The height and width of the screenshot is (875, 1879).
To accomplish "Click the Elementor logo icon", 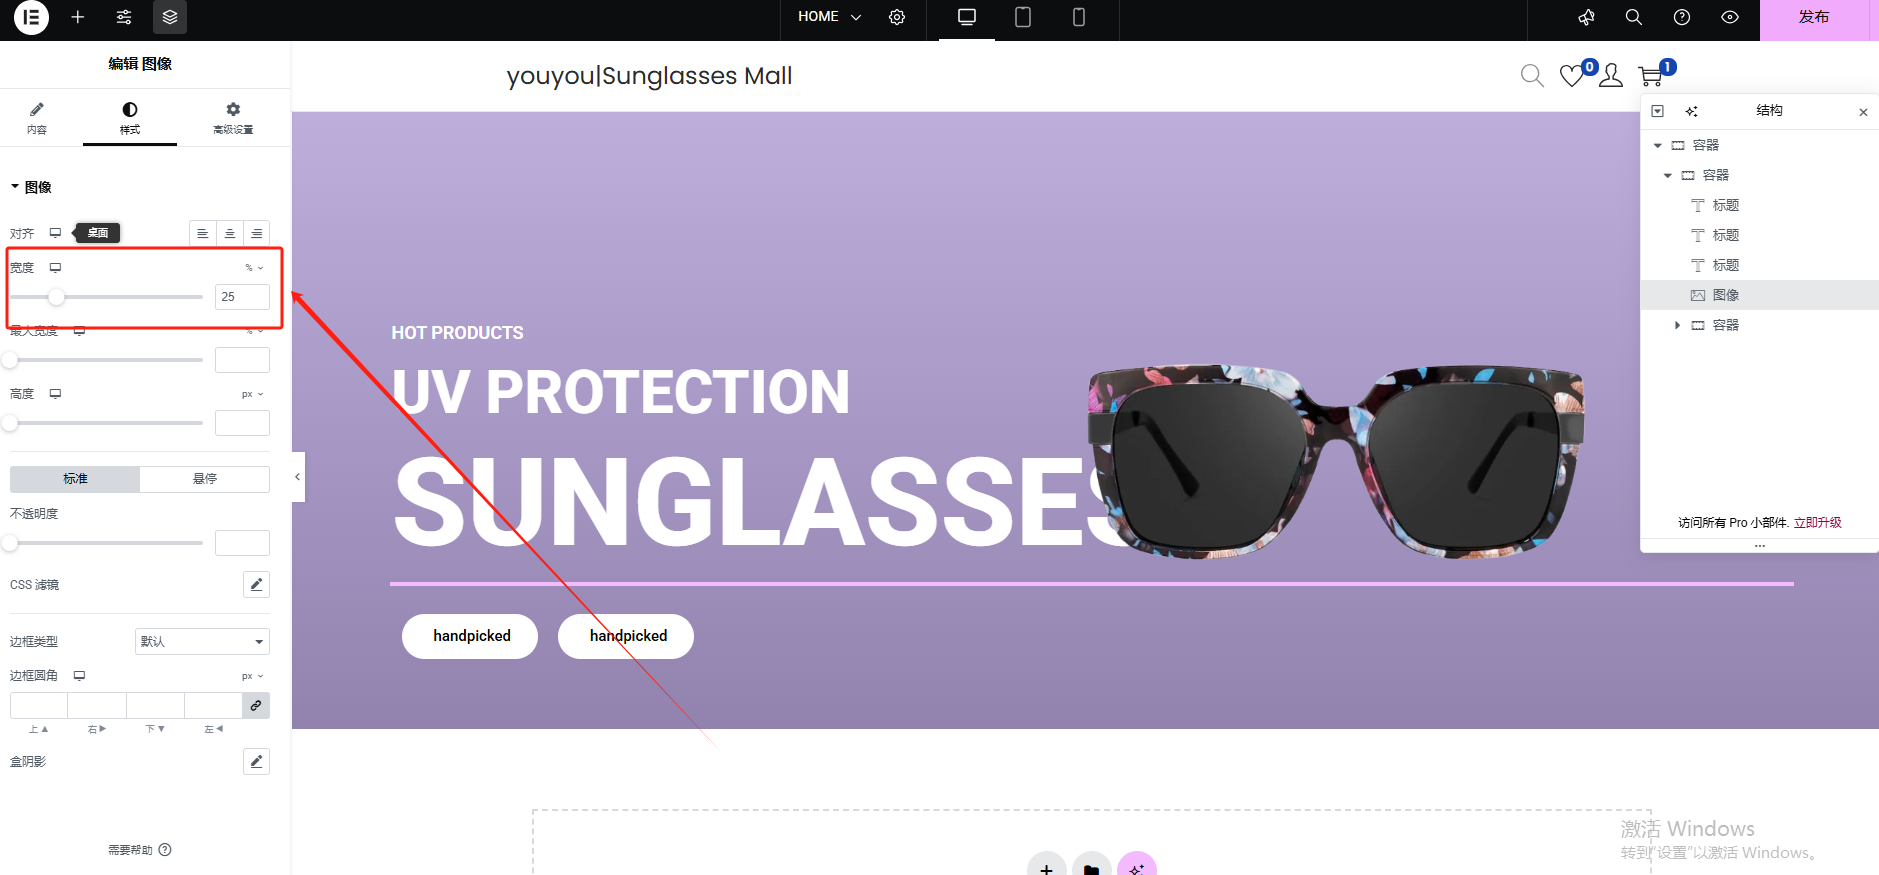I will pos(31,17).
